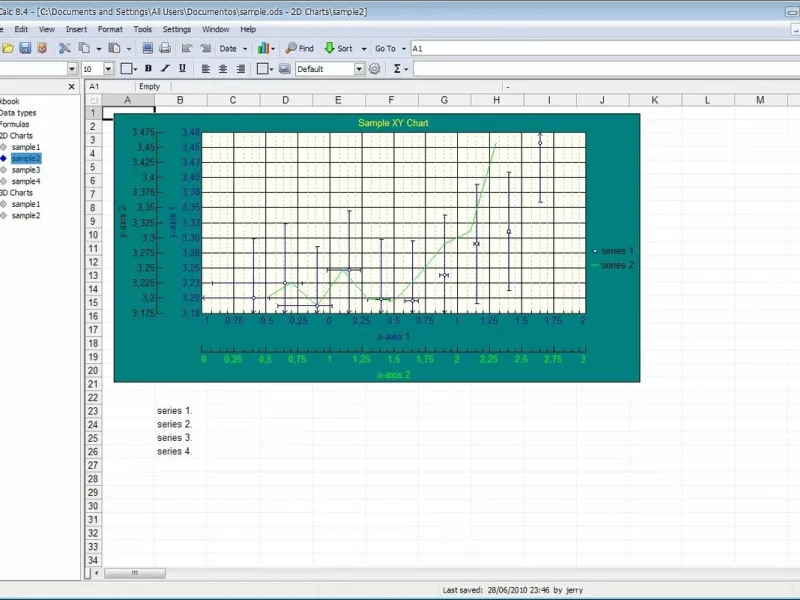Image resolution: width=800 pixels, height=600 pixels.
Task: Undo the last action
Action: [x=187, y=48]
